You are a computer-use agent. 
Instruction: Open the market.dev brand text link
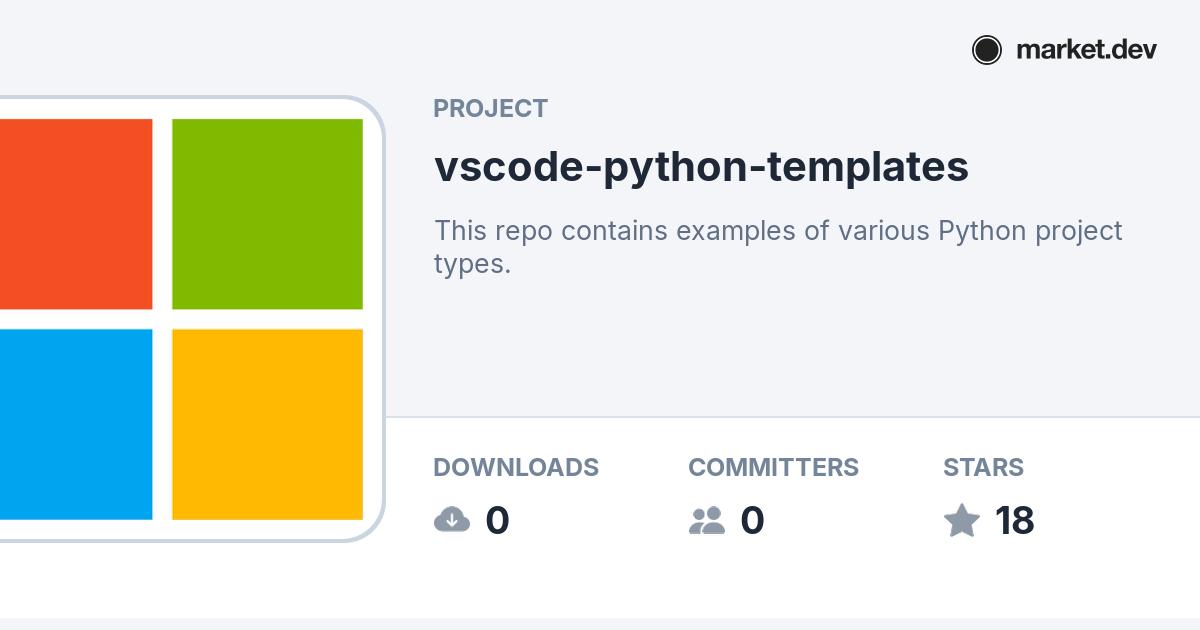click(x=1086, y=50)
